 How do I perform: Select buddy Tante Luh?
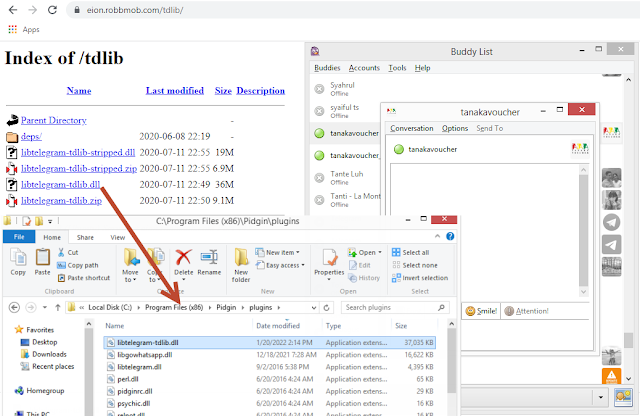(347, 178)
